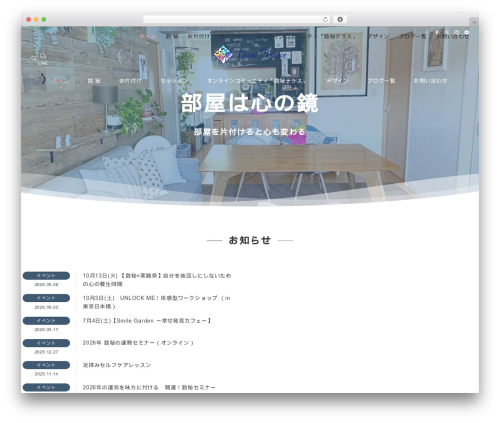Open the 足揉みセルフケアレッスン announcement
Viewport: 500px width, 423px height.
[117, 365]
